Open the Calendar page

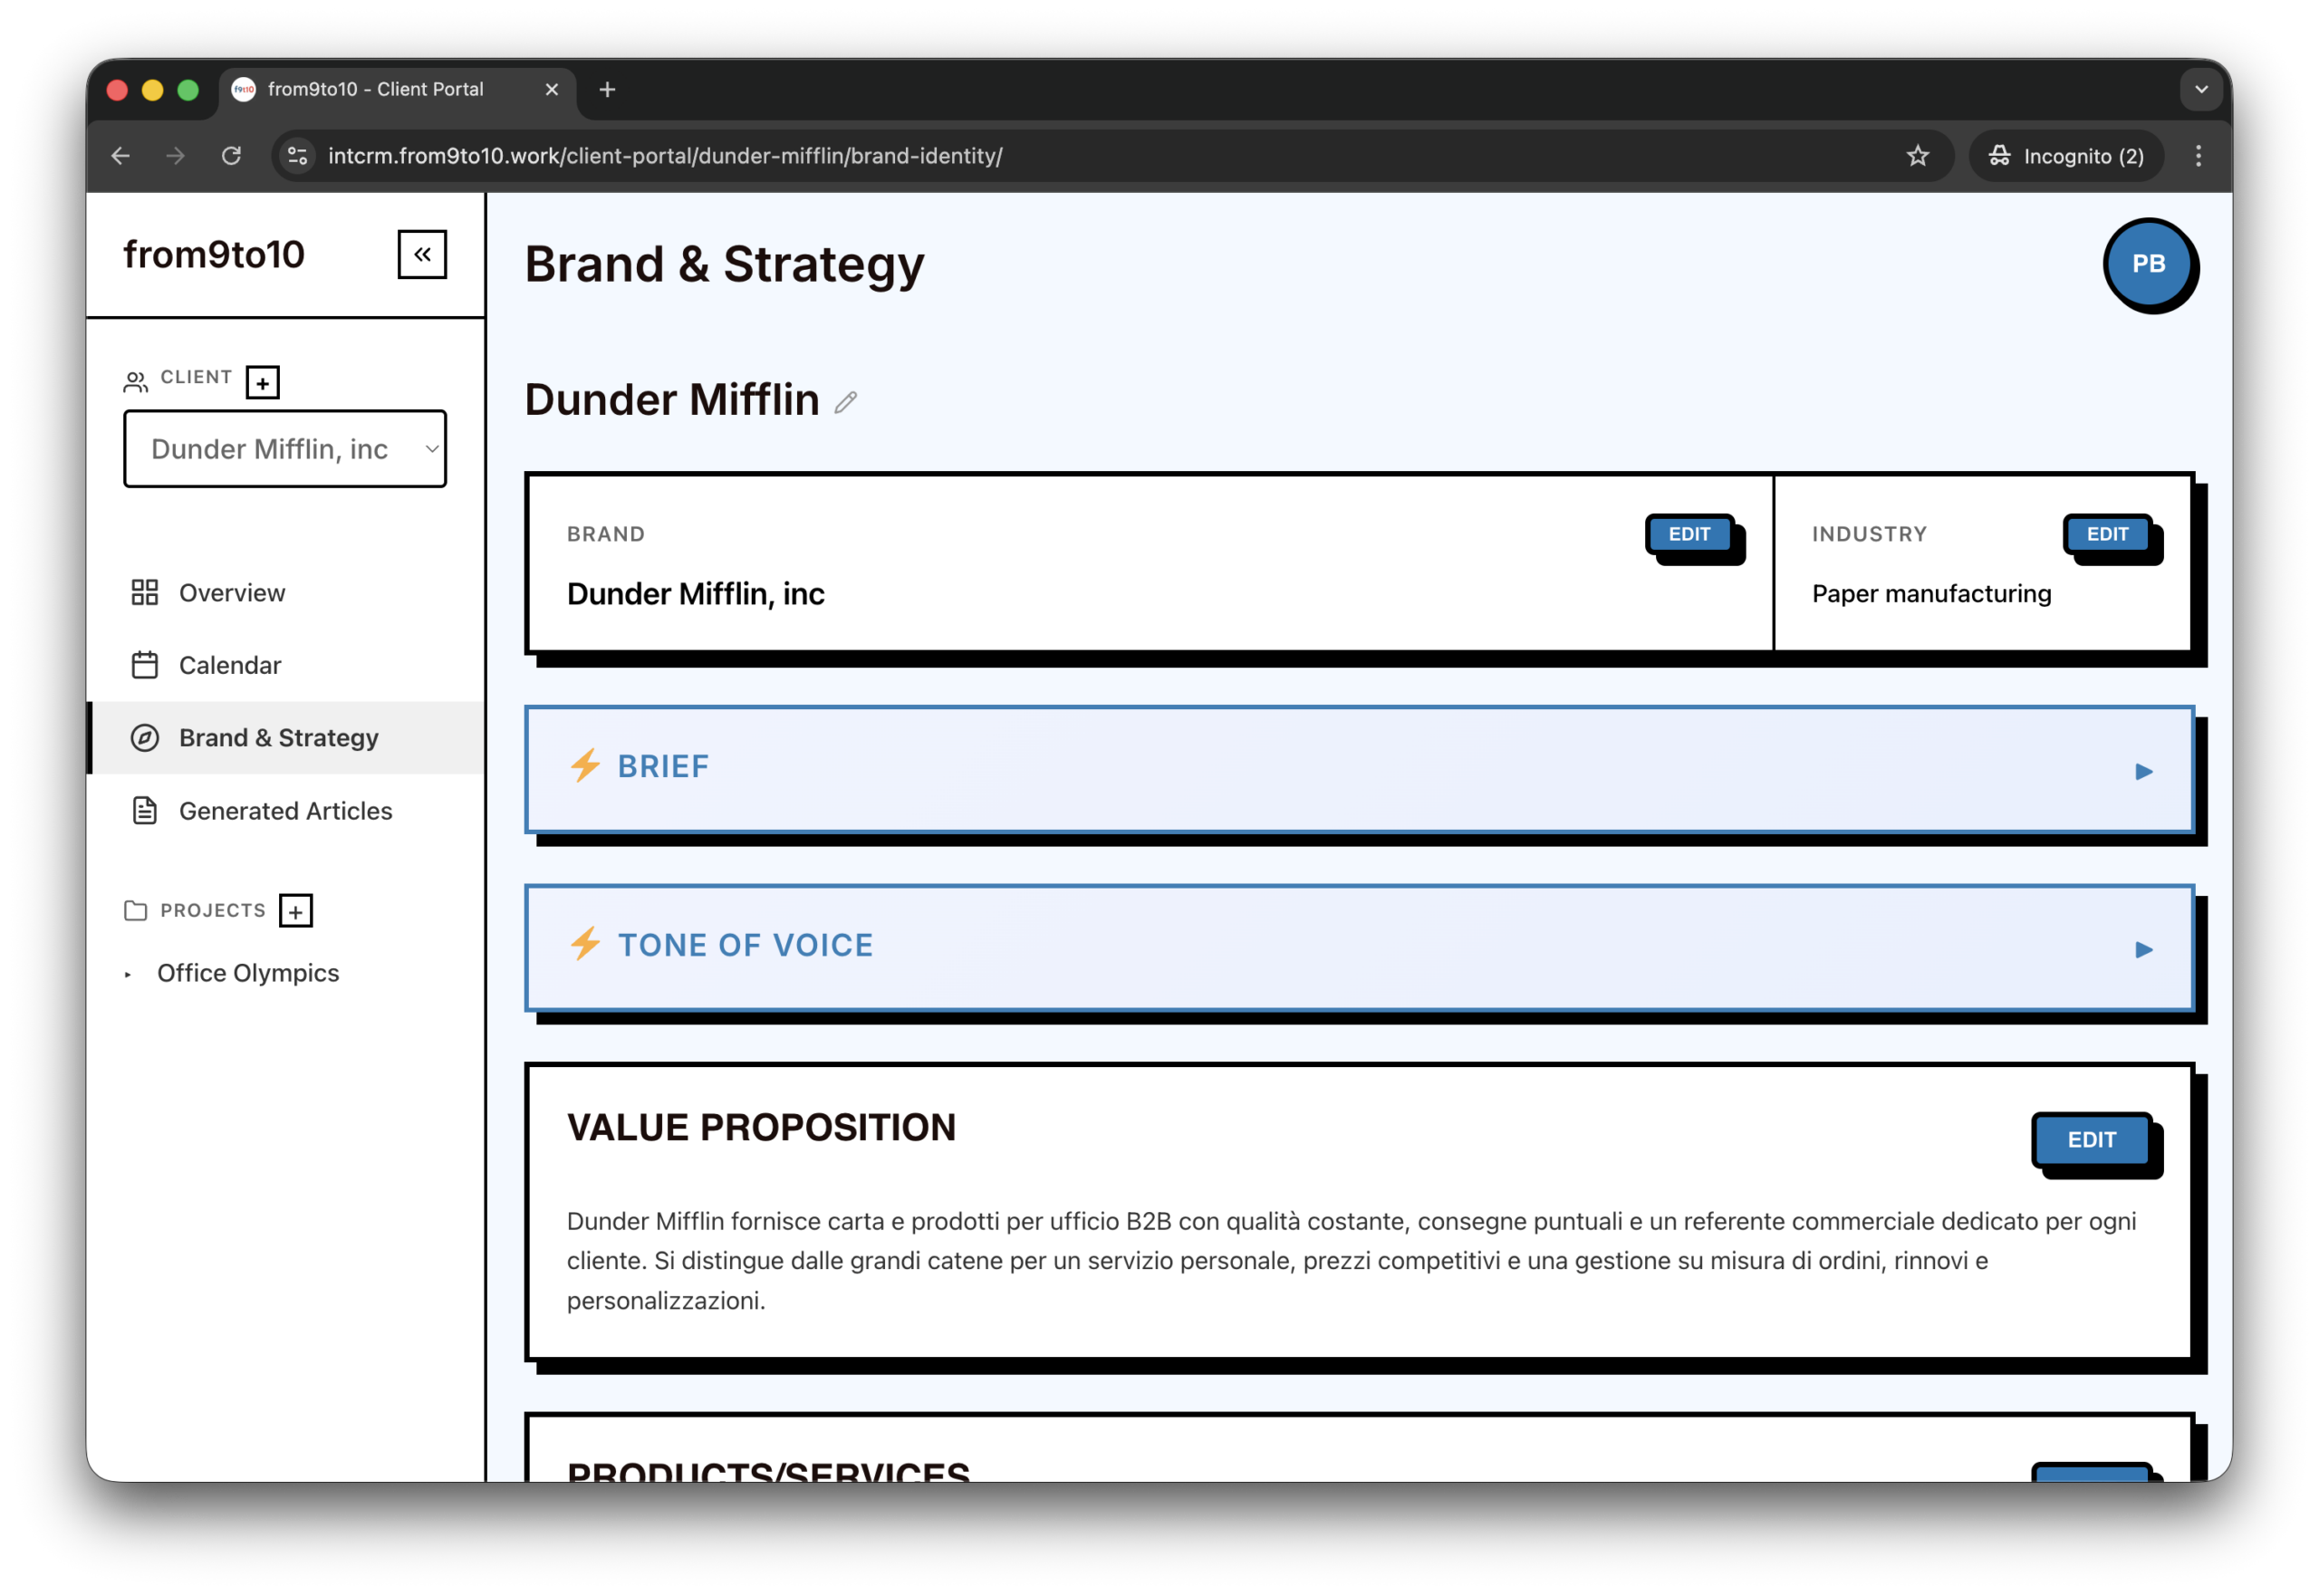[286, 665]
